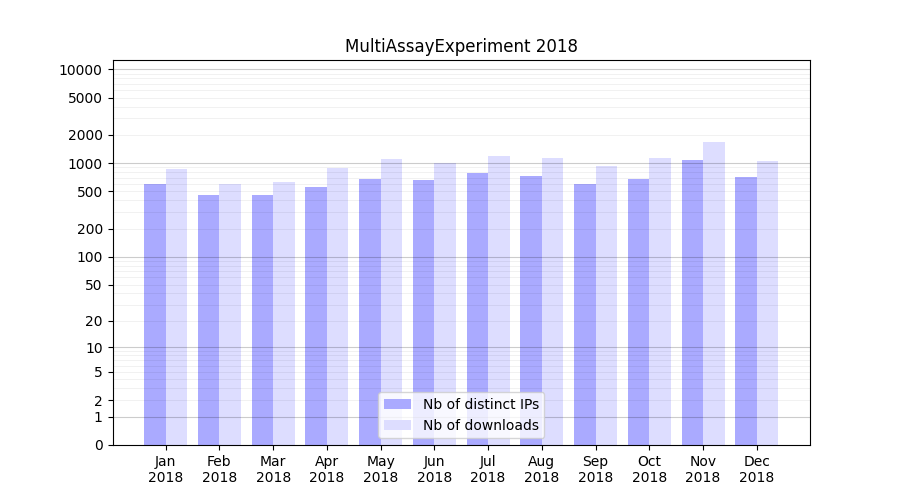Select the Nb of distinct IPs legend label
The image size is (900, 500).
pyautogui.click(x=480, y=404)
